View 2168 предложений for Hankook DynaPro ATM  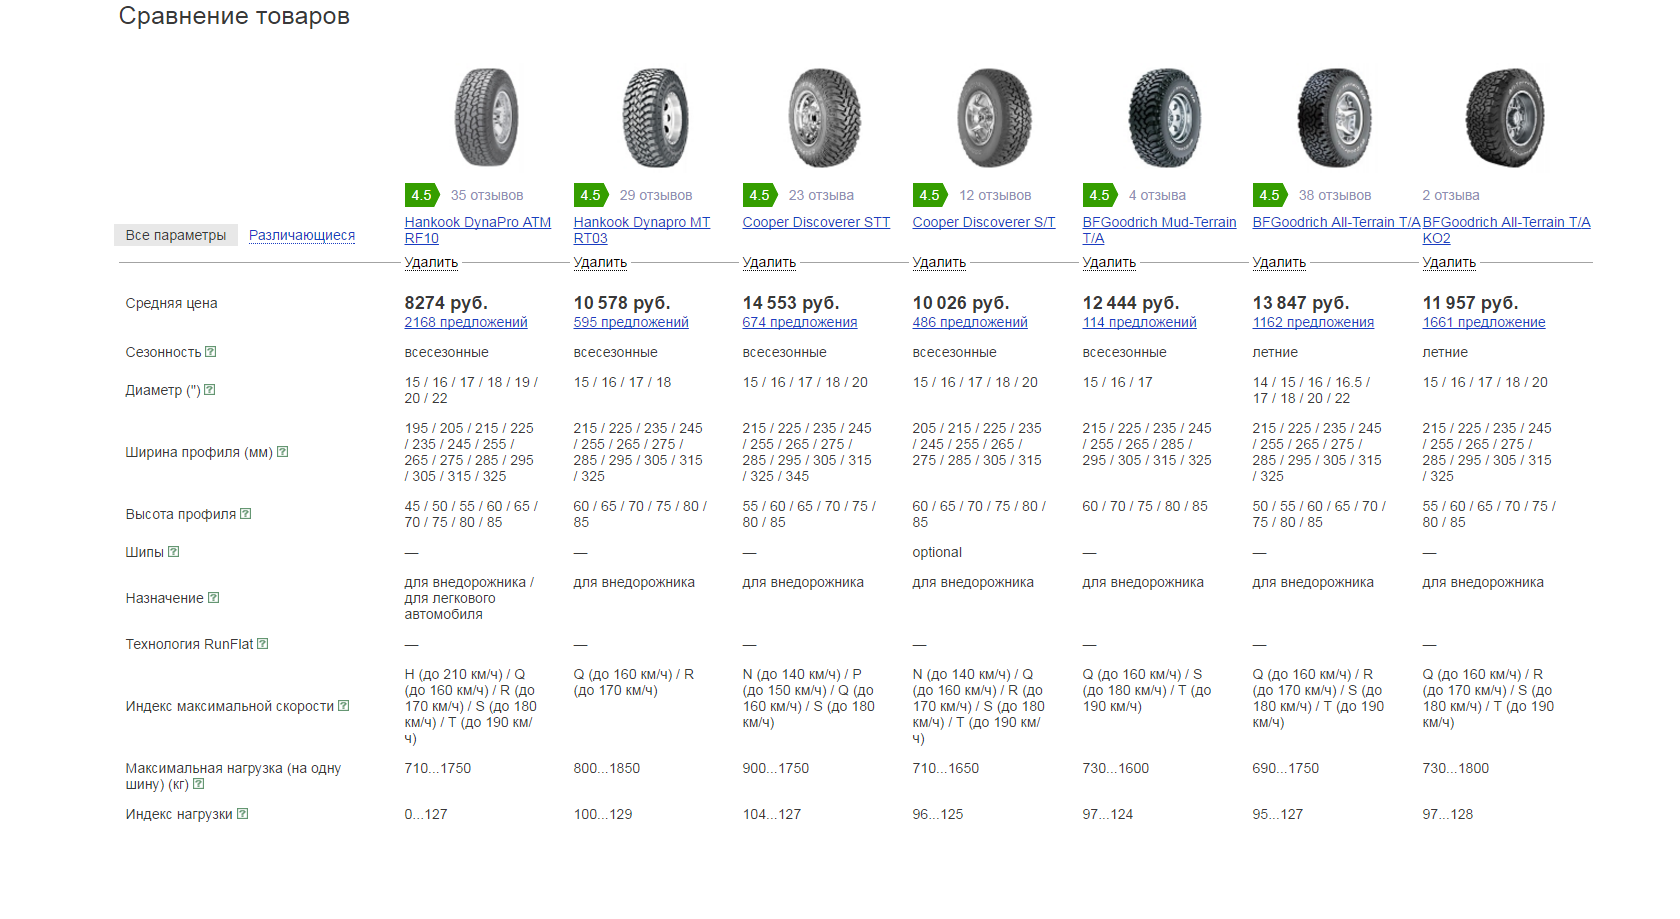(466, 322)
